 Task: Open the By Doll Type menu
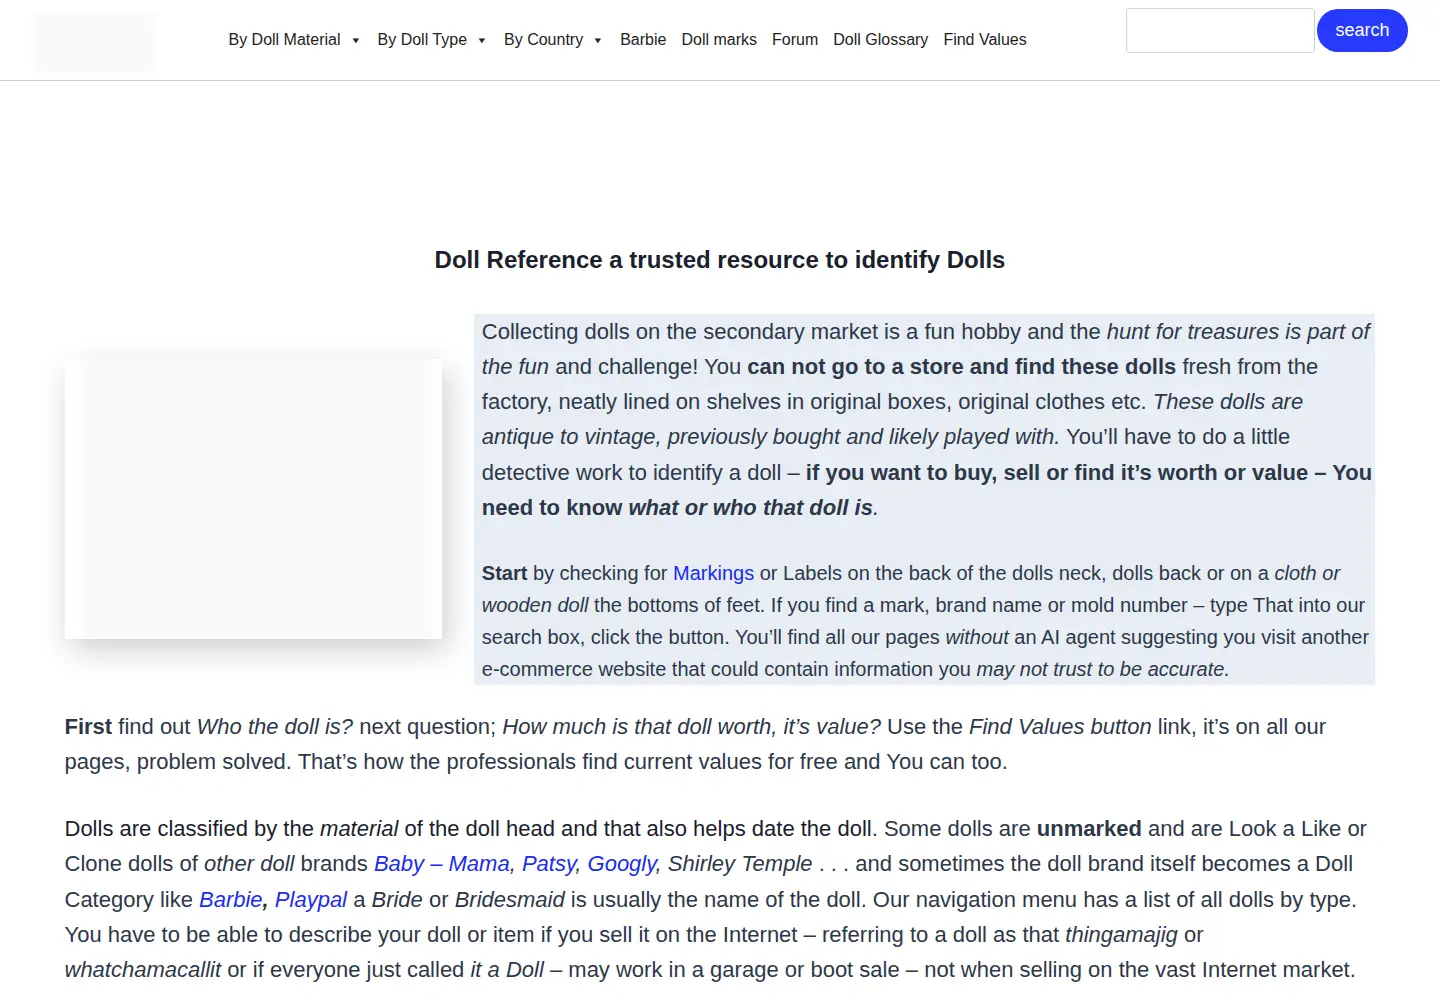422,40
